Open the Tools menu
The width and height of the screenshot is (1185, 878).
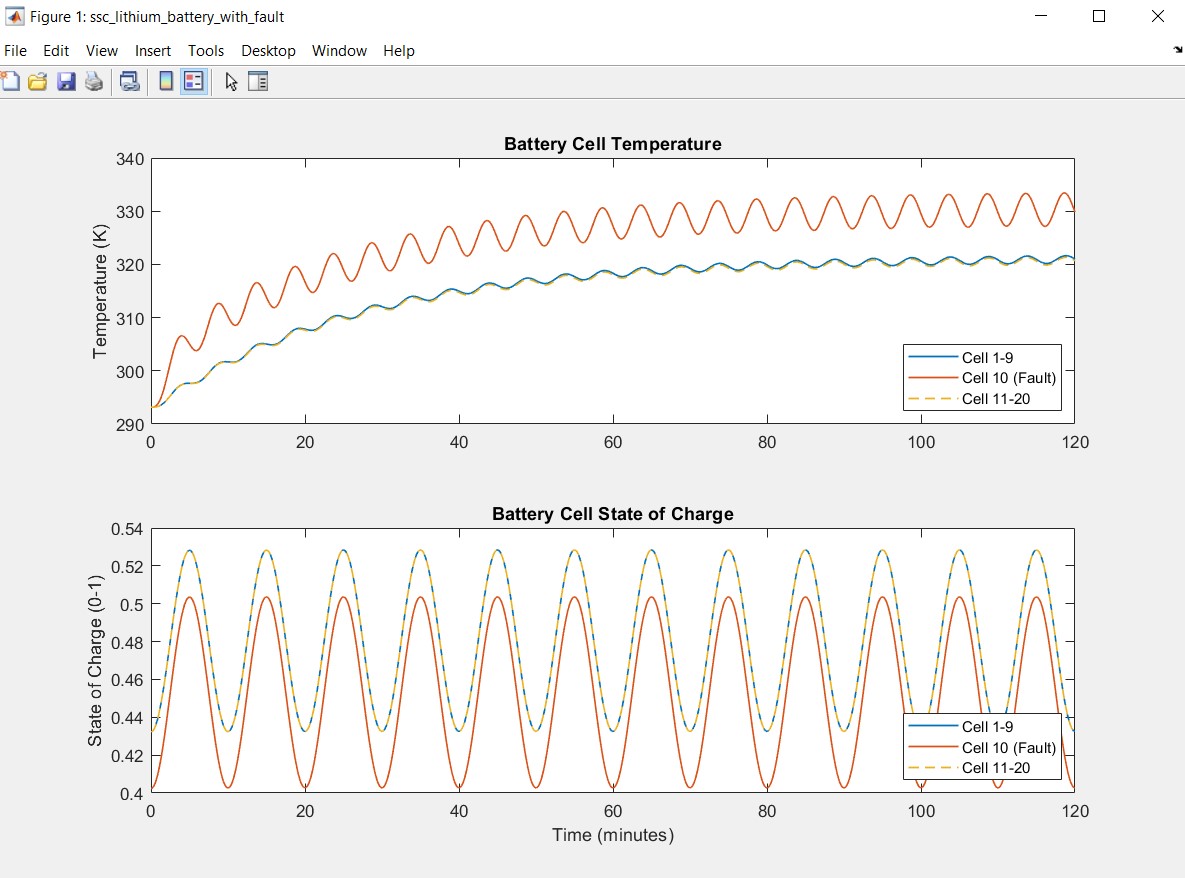(x=206, y=51)
